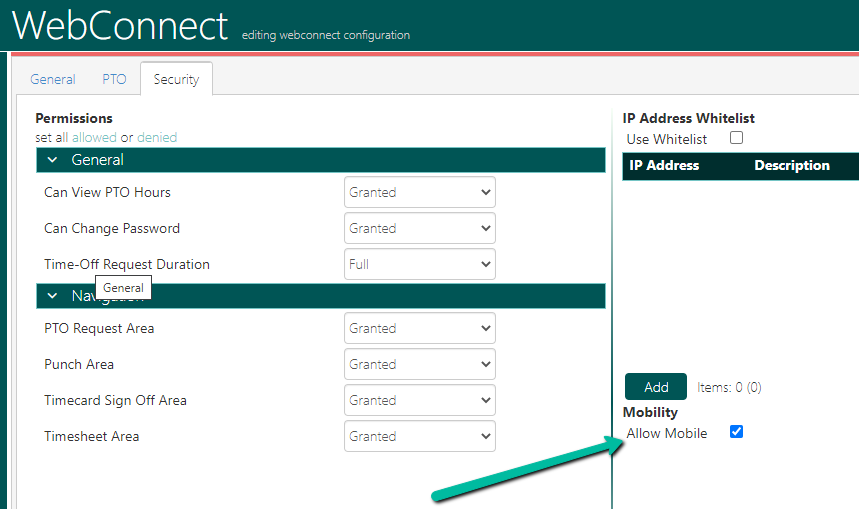Collapse the General permissions section chevron
The image size is (859, 509).
click(x=53, y=160)
